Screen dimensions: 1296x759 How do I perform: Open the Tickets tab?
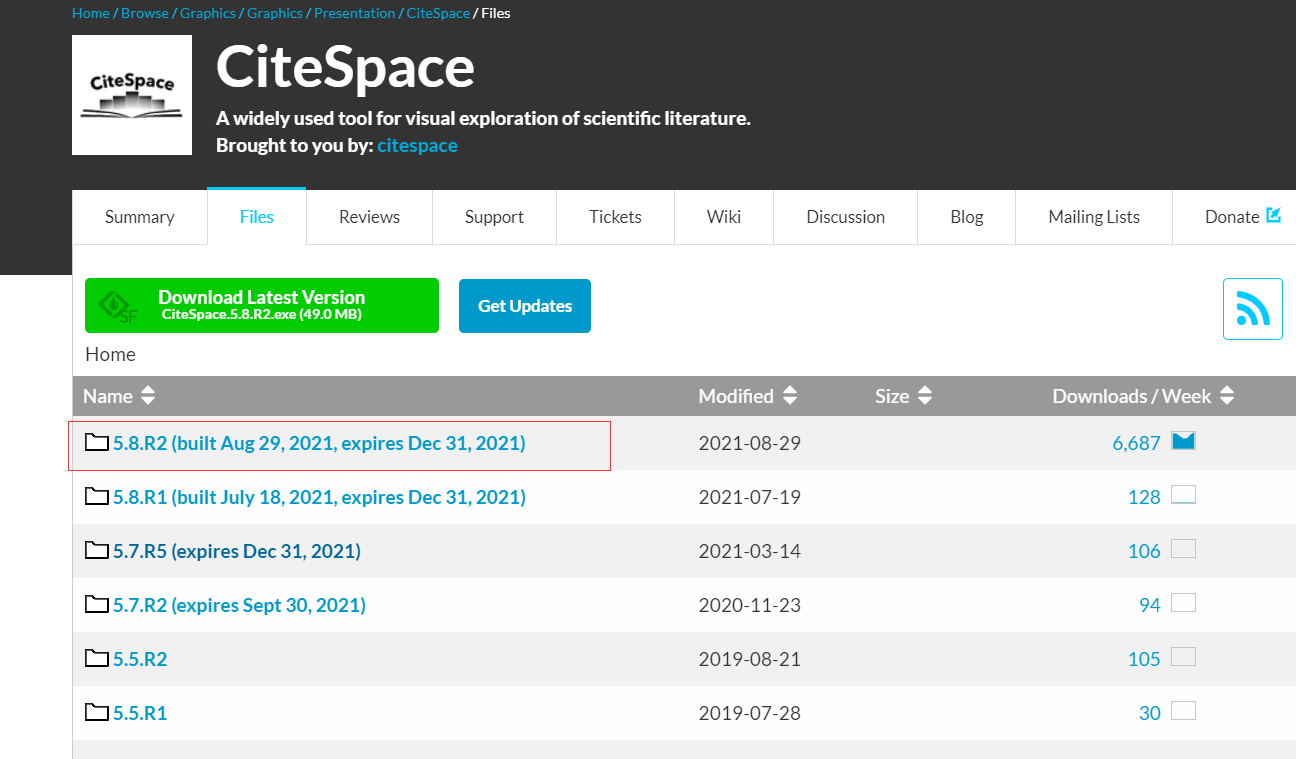(x=615, y=217)
